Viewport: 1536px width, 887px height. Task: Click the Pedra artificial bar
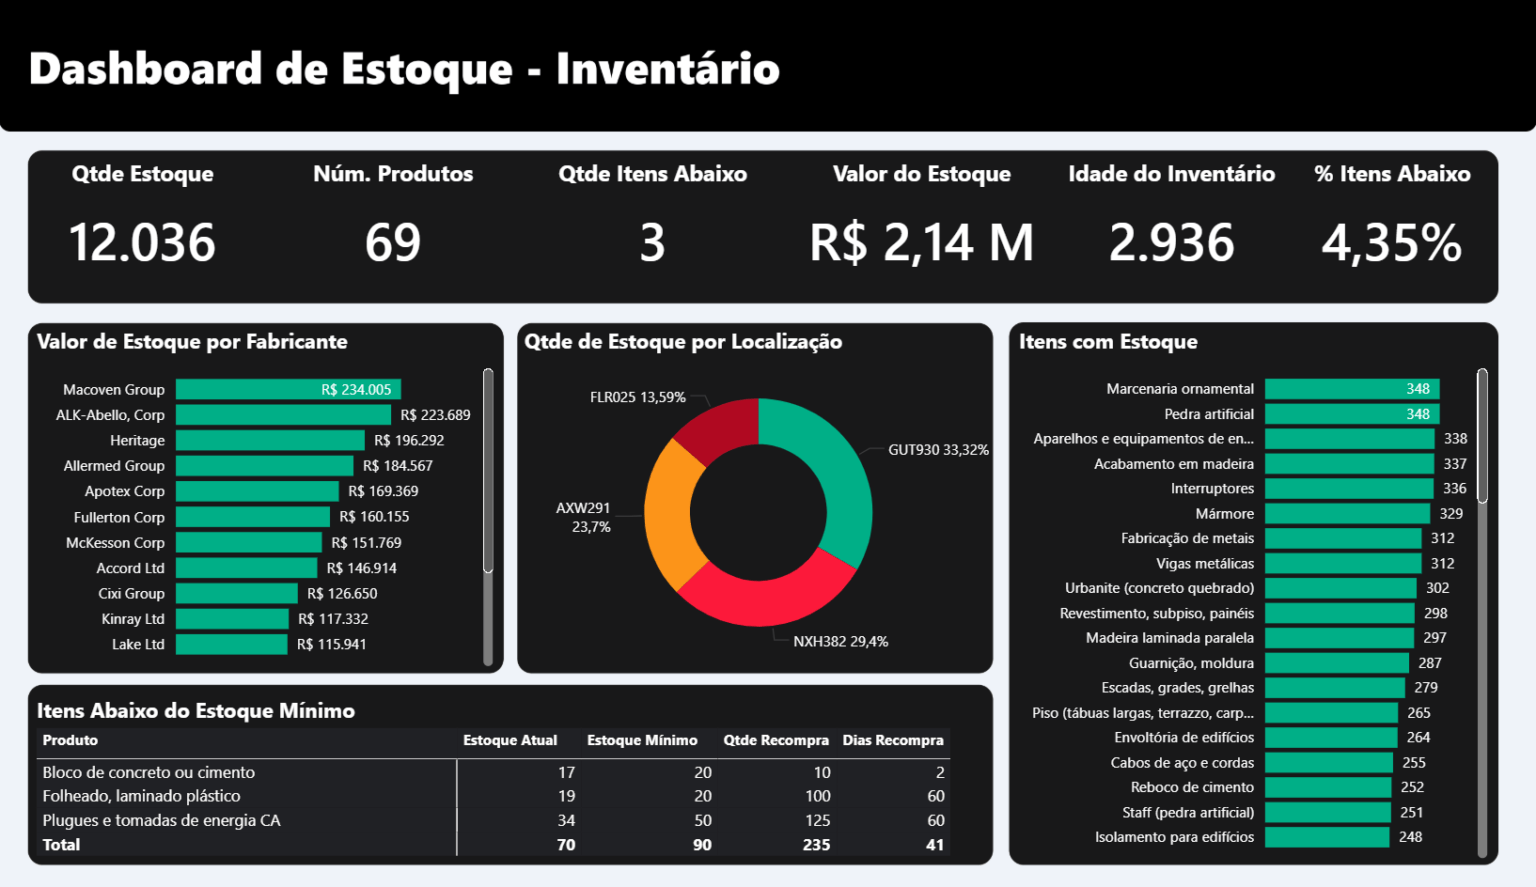(1350, 413)
